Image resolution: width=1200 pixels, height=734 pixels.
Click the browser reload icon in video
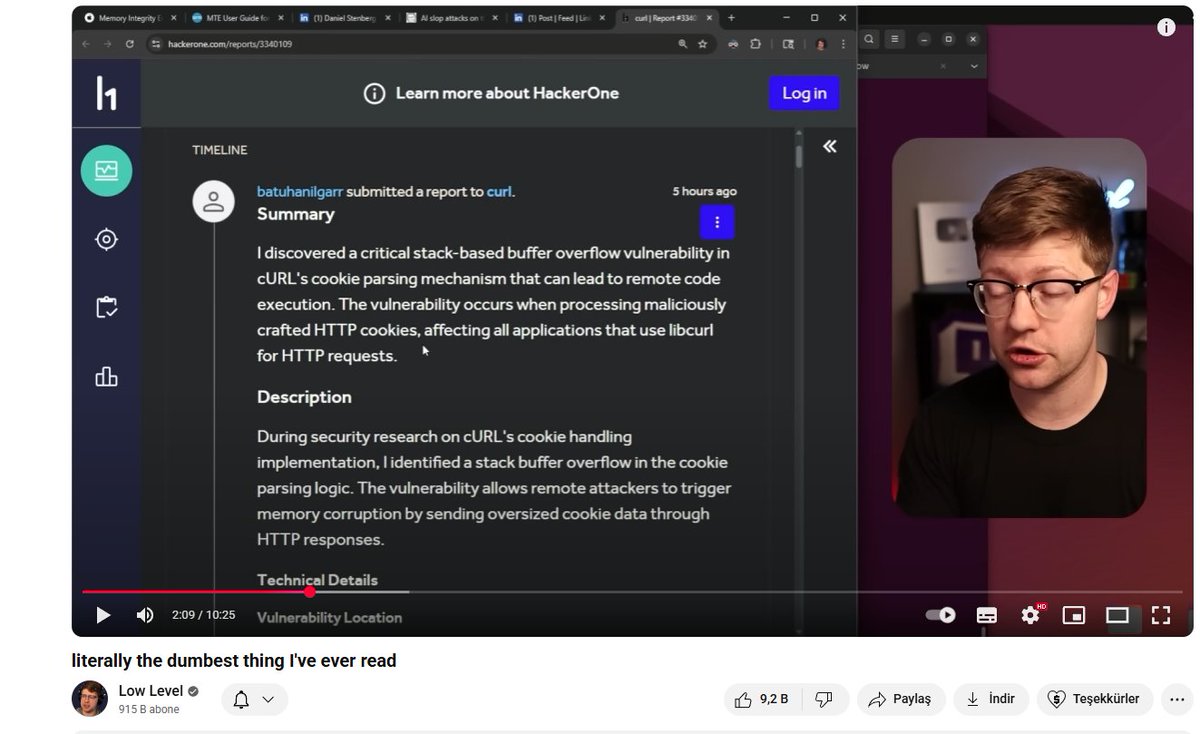[x=130, y=44]
